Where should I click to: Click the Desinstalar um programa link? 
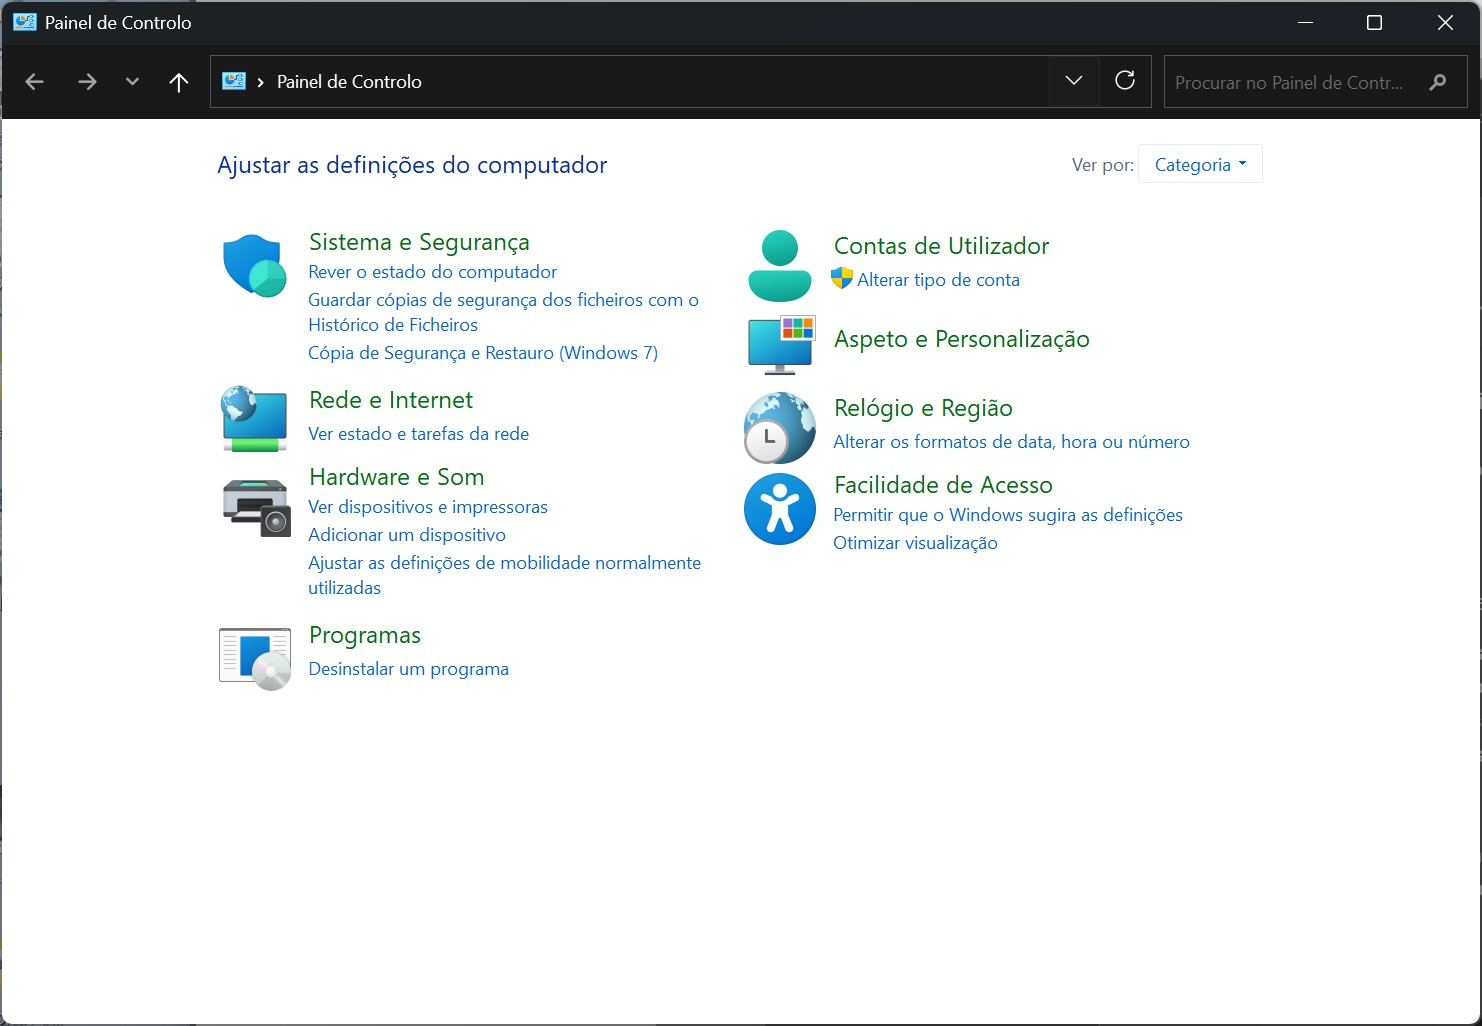[408, 669]
